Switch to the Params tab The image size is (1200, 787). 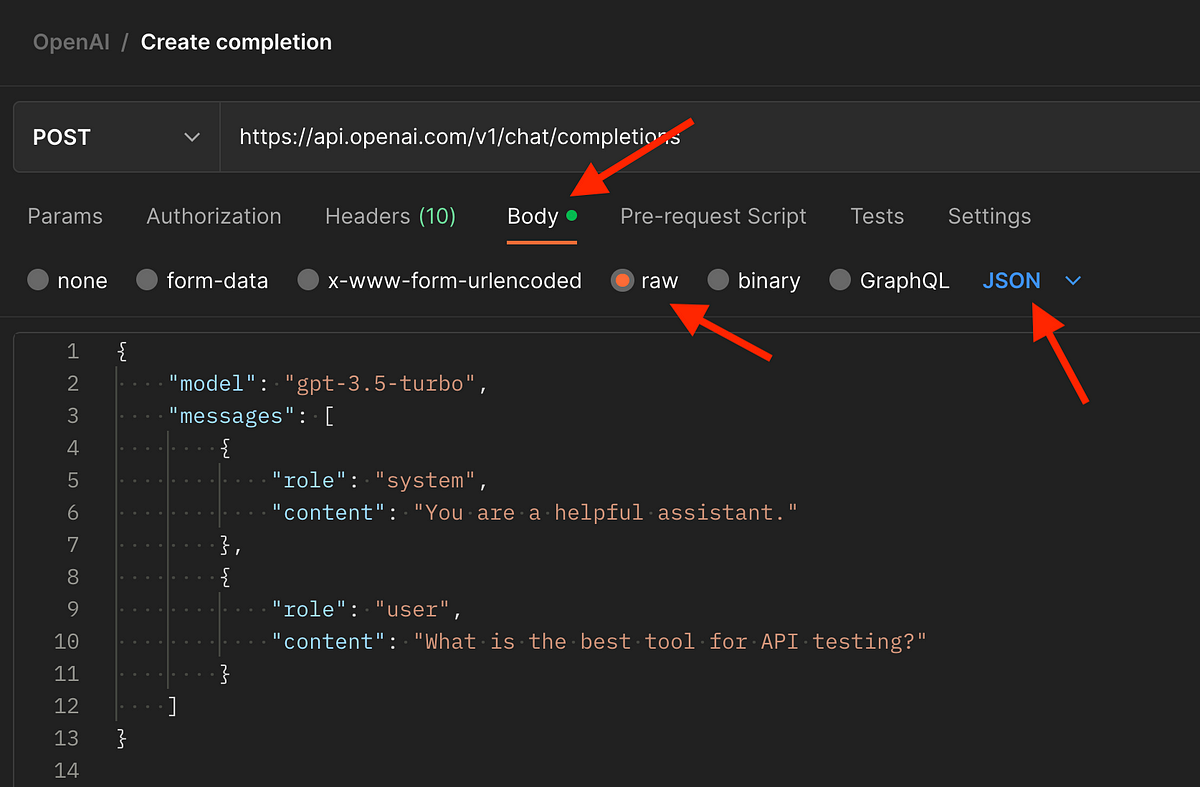click(65, 216)
